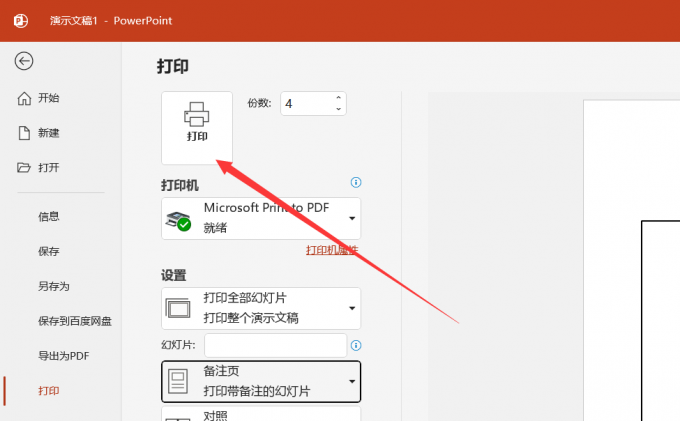Click the info icon next to slides field
This screenshot has height=421, width=680.
pyautogui.click(x=356, y=346)
